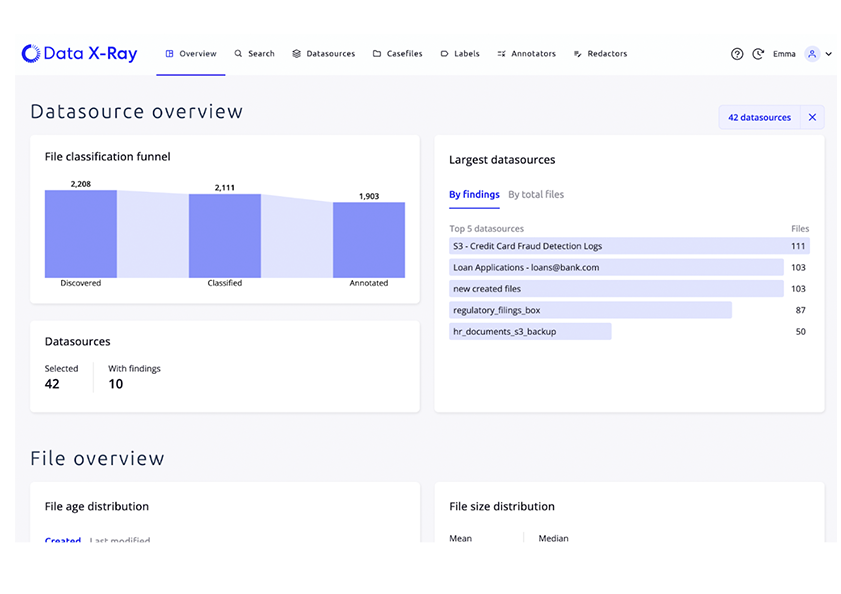Viewport: 841px width, 594px height.
Task: Go to Annotators in the navigation
Action: click(527, 54)
